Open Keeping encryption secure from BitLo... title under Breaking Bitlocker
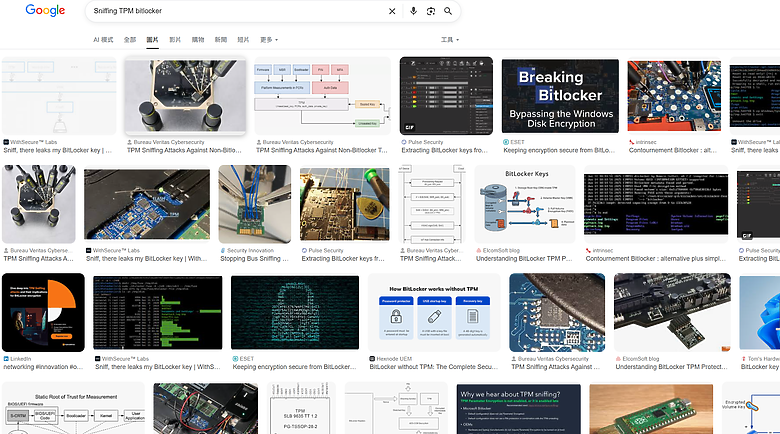 [x=559, y=150]
